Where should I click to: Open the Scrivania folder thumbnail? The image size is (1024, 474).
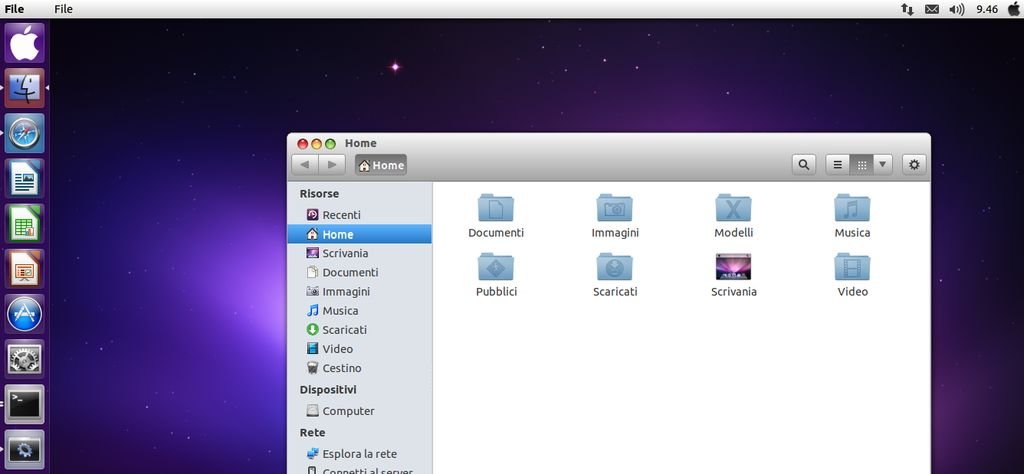[x=733, y=267]
